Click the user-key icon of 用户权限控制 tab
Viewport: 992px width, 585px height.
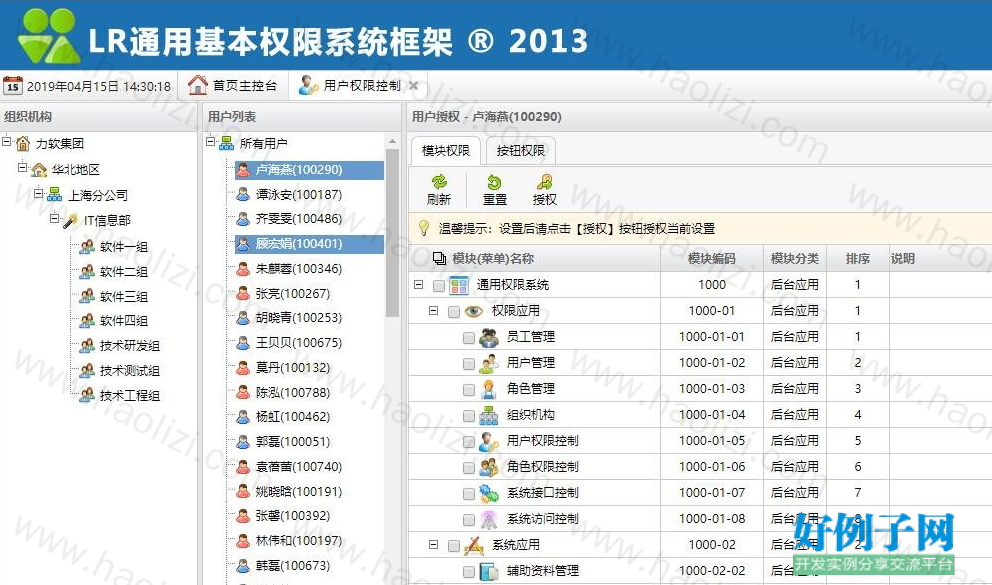point(308,85)
